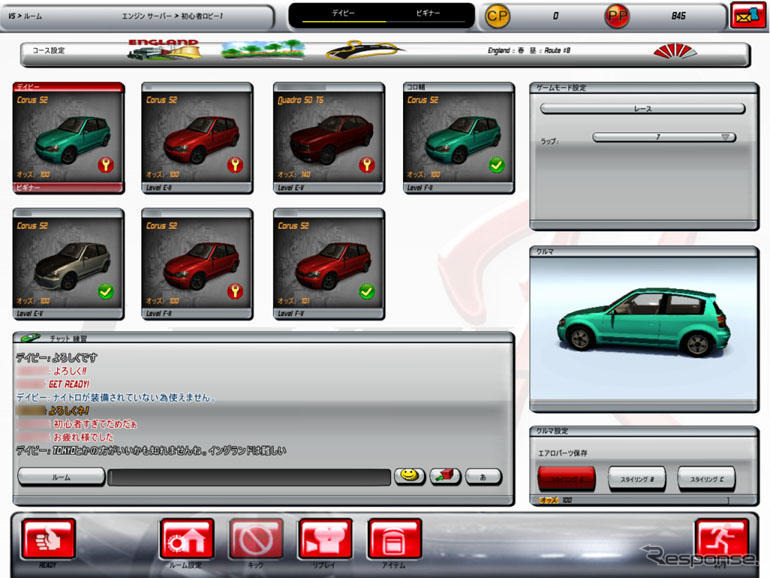Open the items (アイテム) icon
770x578 pixels.
[x=394, y=539]
